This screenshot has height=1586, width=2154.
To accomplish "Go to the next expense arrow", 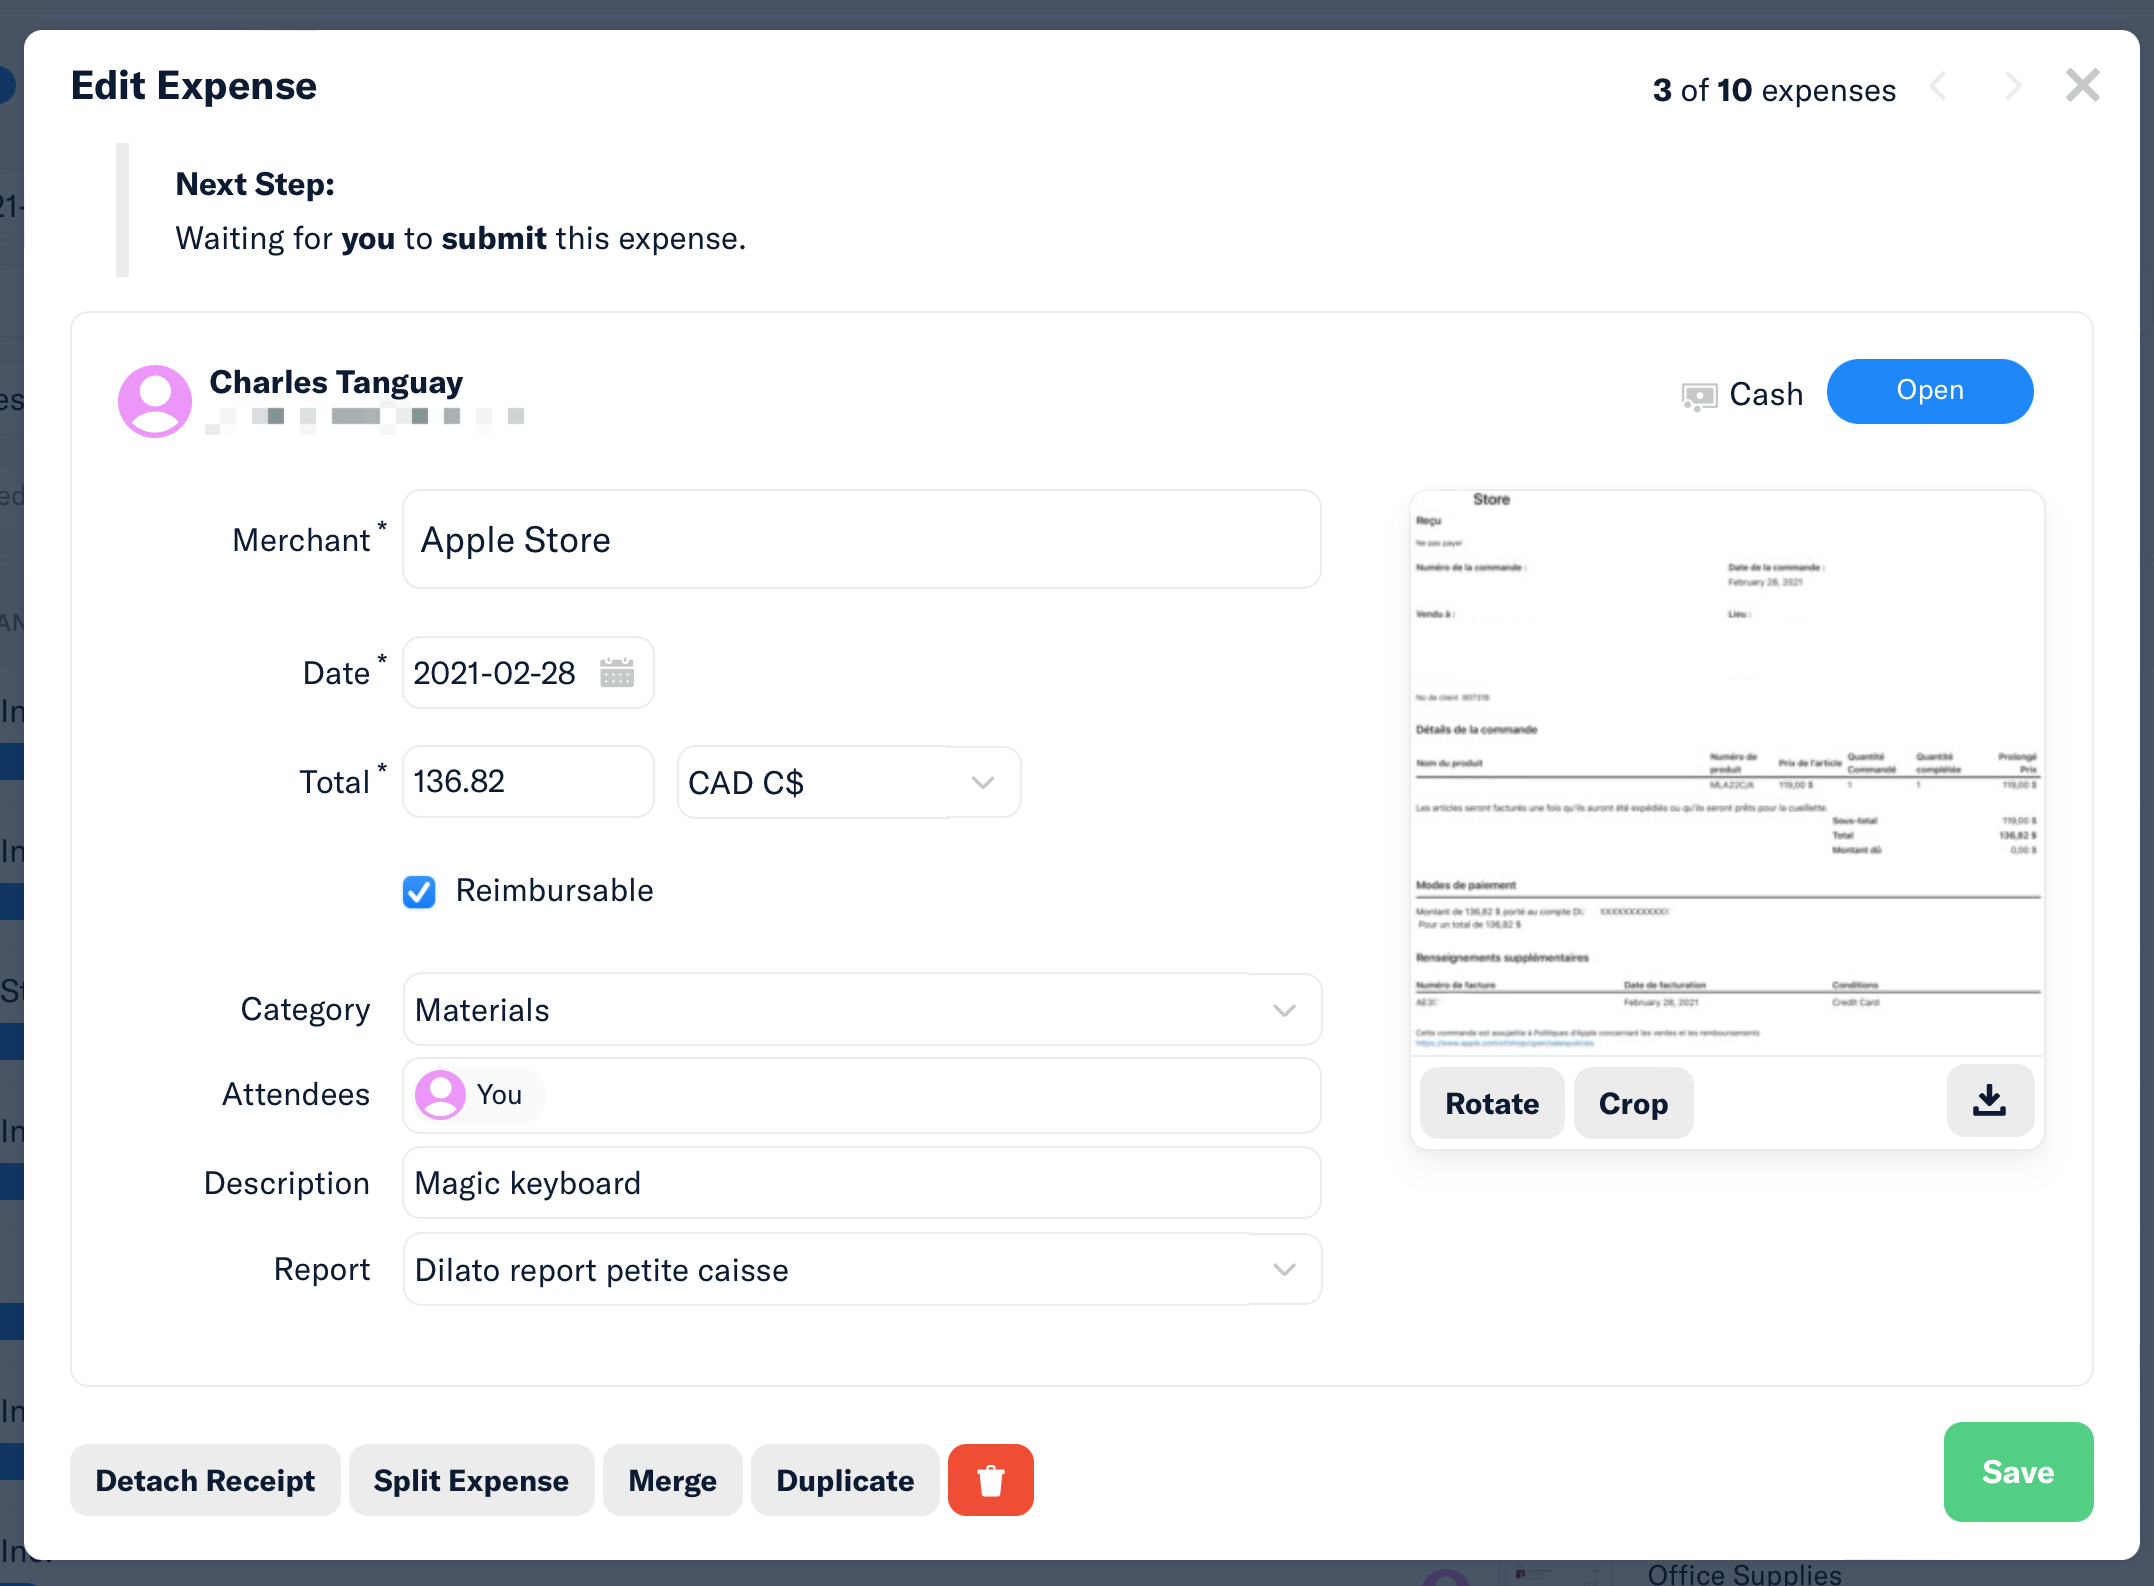I will tap(2013, 87).
